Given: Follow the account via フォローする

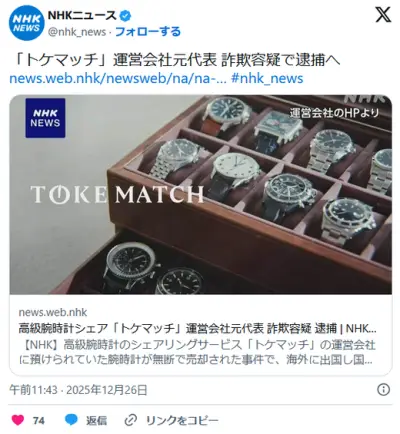Looking at the screenshot, I should point(148,32).
